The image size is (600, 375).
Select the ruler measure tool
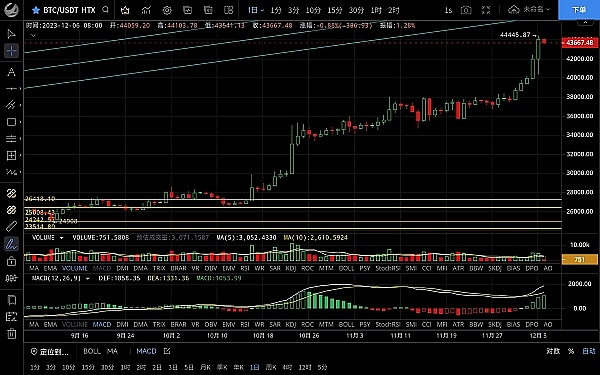tap(11, 226)
